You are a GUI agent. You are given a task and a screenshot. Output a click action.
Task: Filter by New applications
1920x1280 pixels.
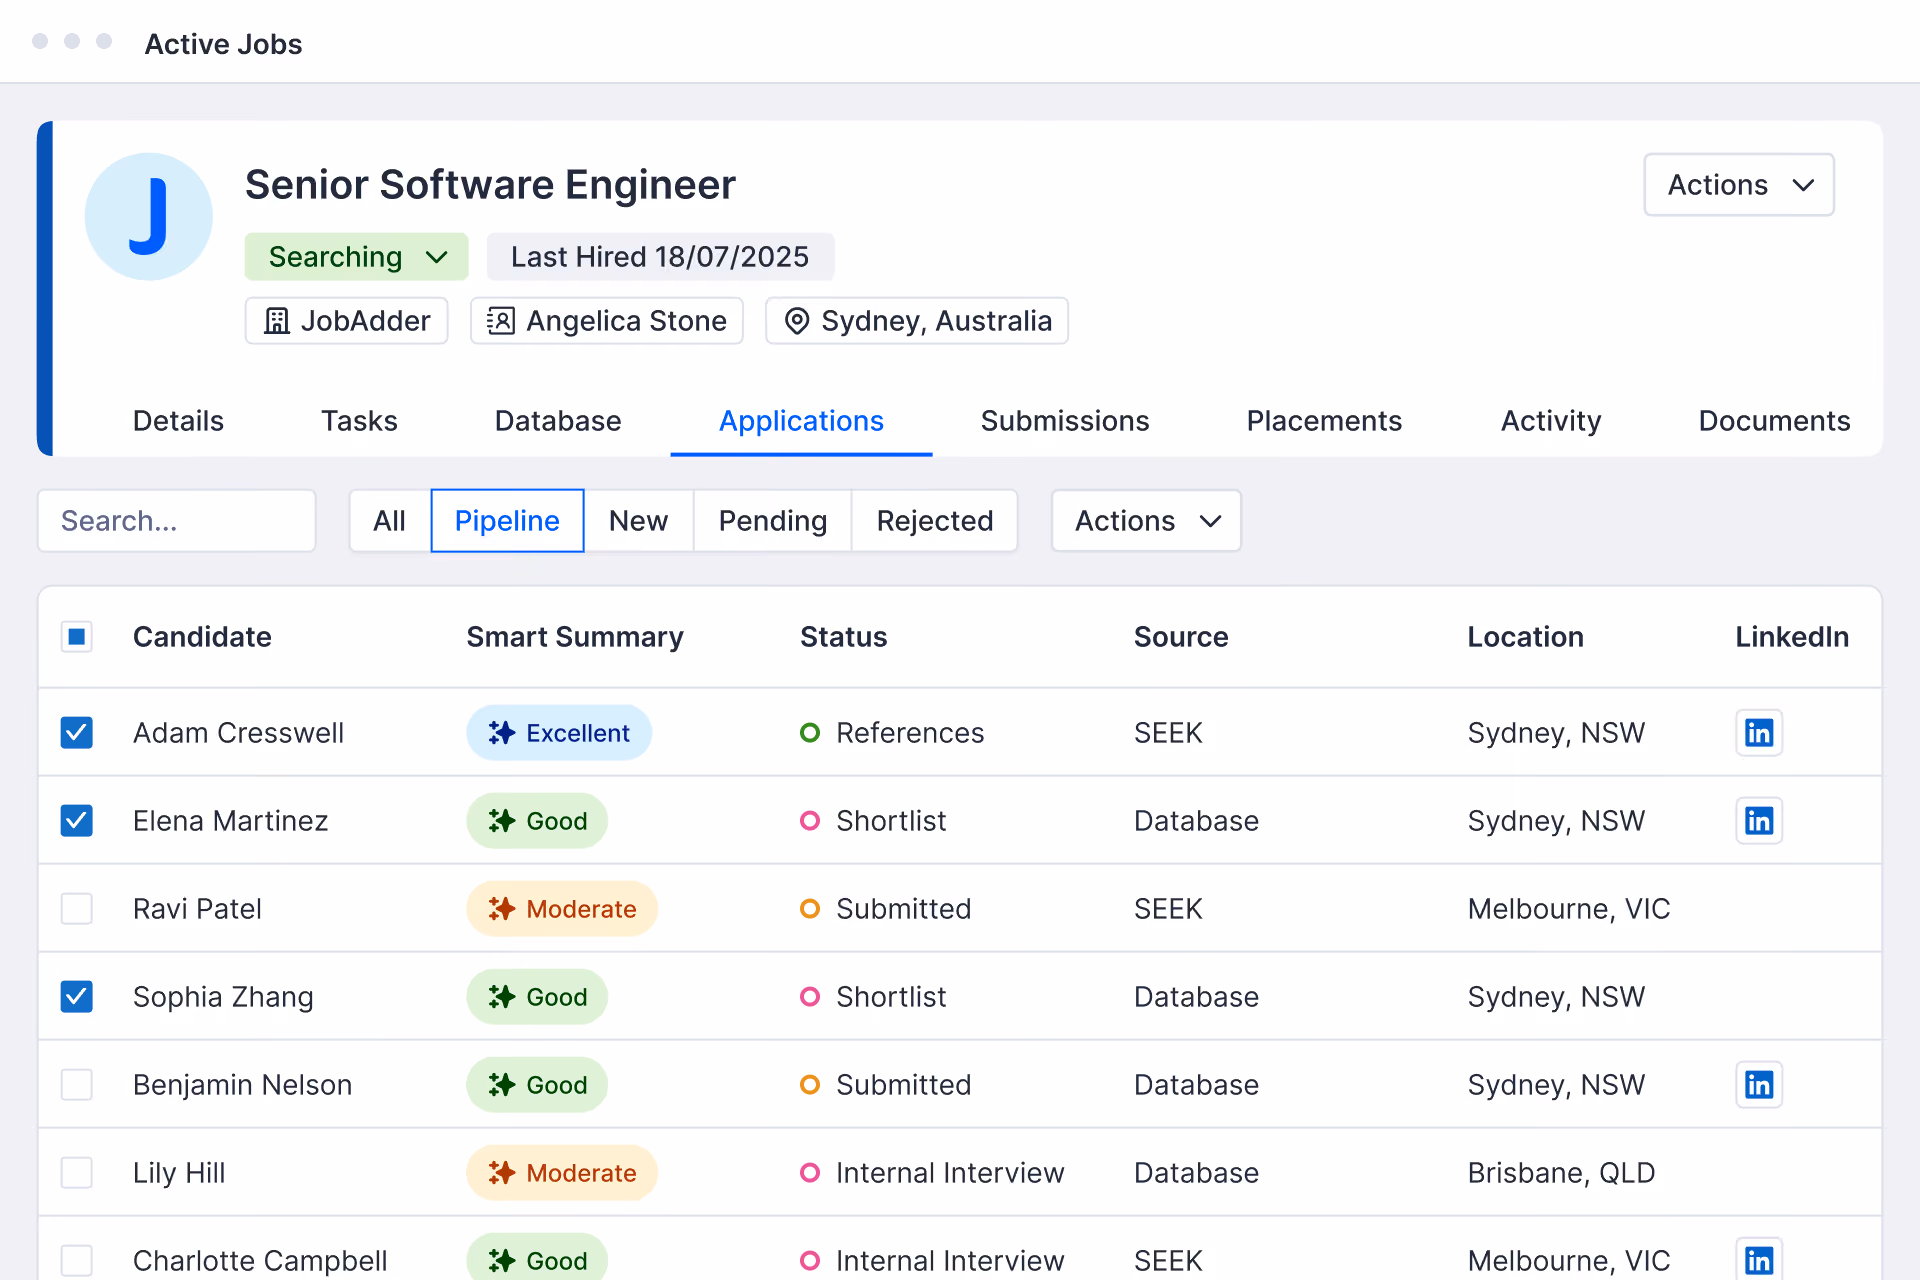(638, 521)
